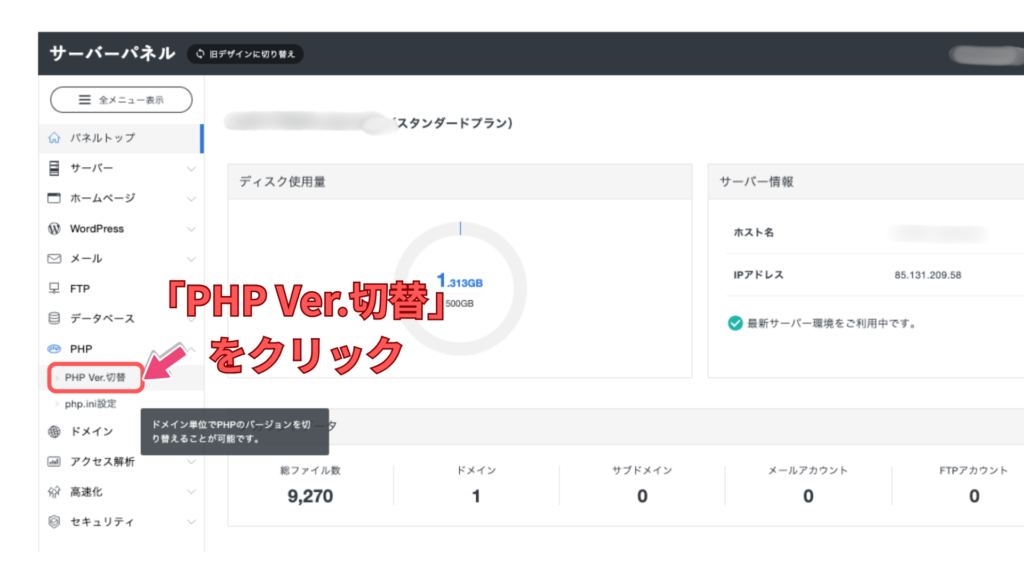Expand the サーバー menu chevron
This screenshot has width=1024, height=576.
(x=191, y=169)
